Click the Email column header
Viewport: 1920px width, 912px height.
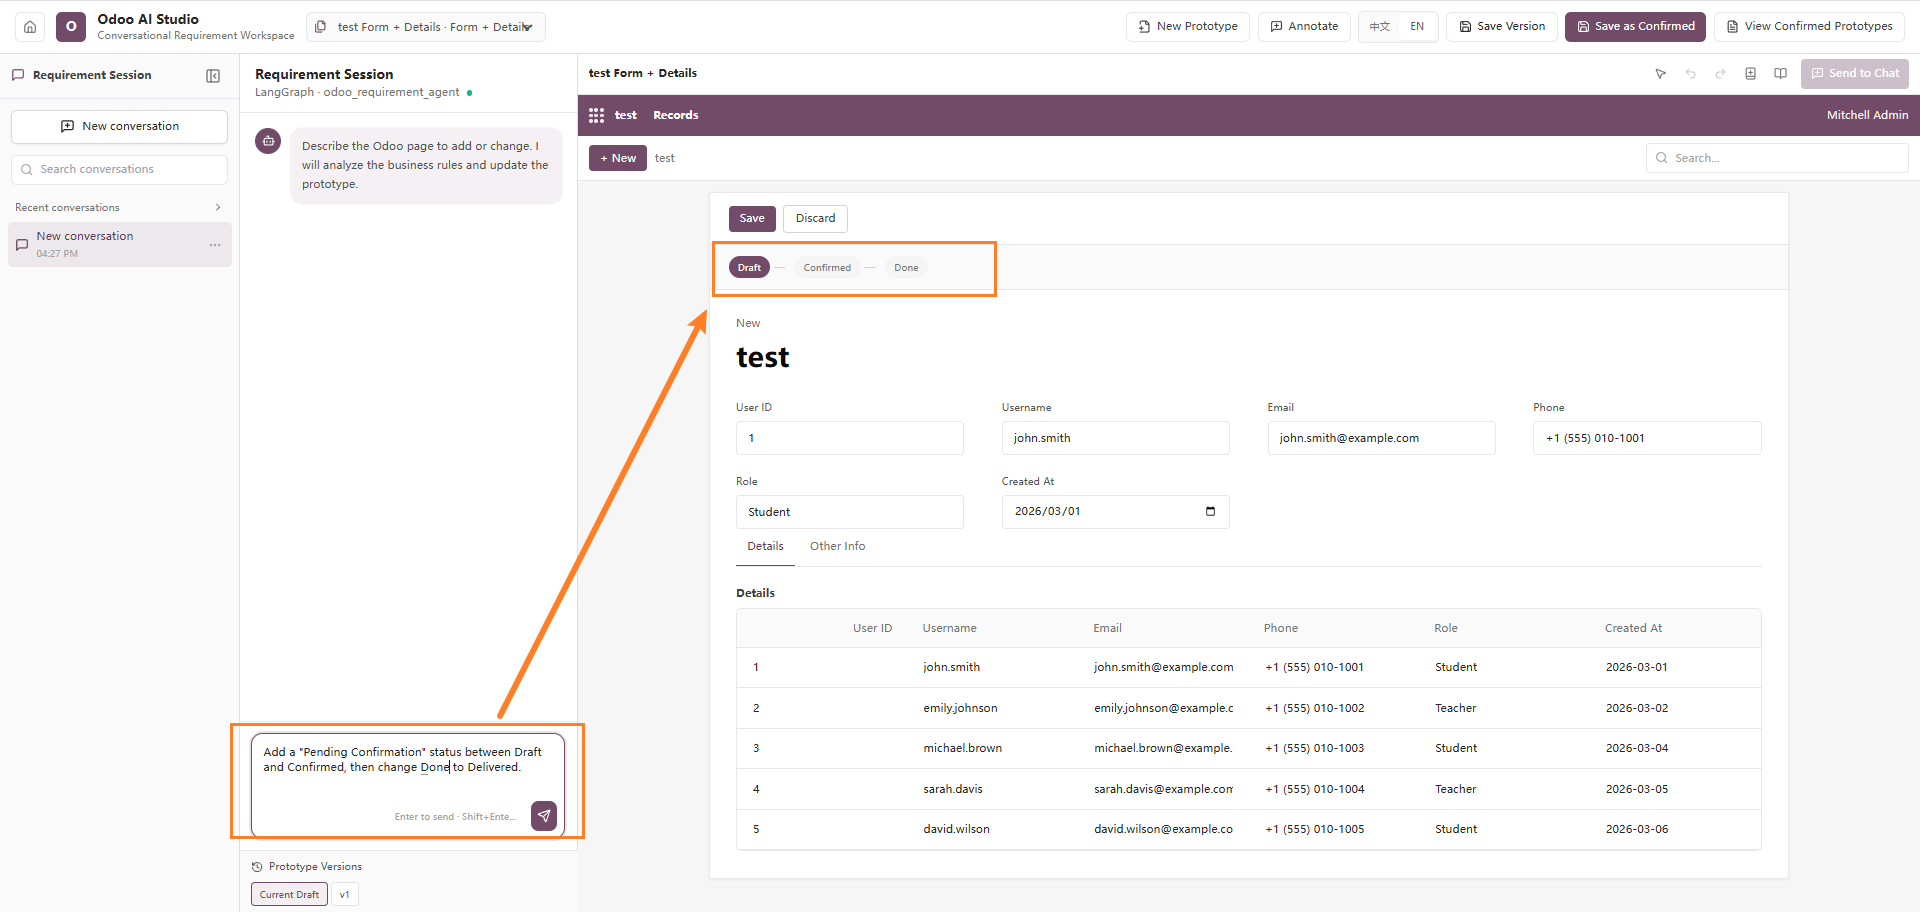tap(1108, 629)
